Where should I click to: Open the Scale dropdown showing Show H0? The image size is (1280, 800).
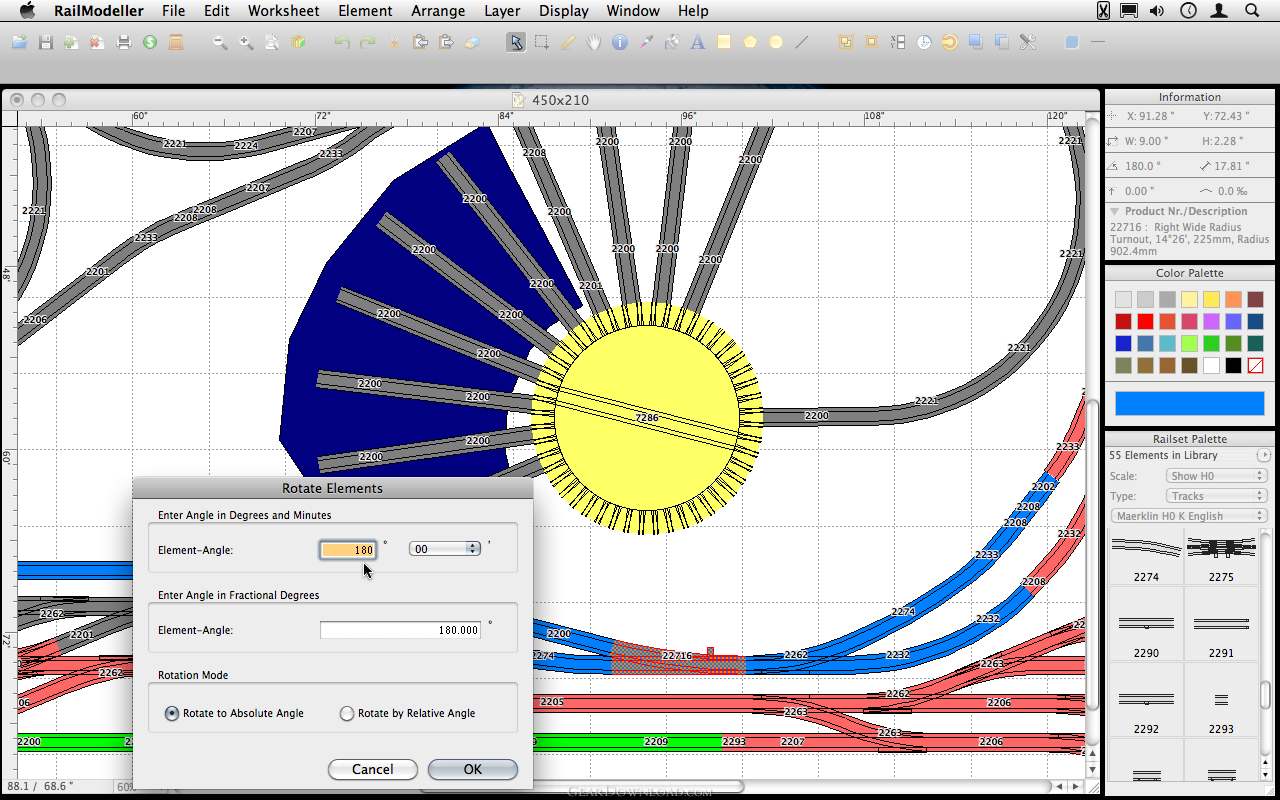(1217, 476)
